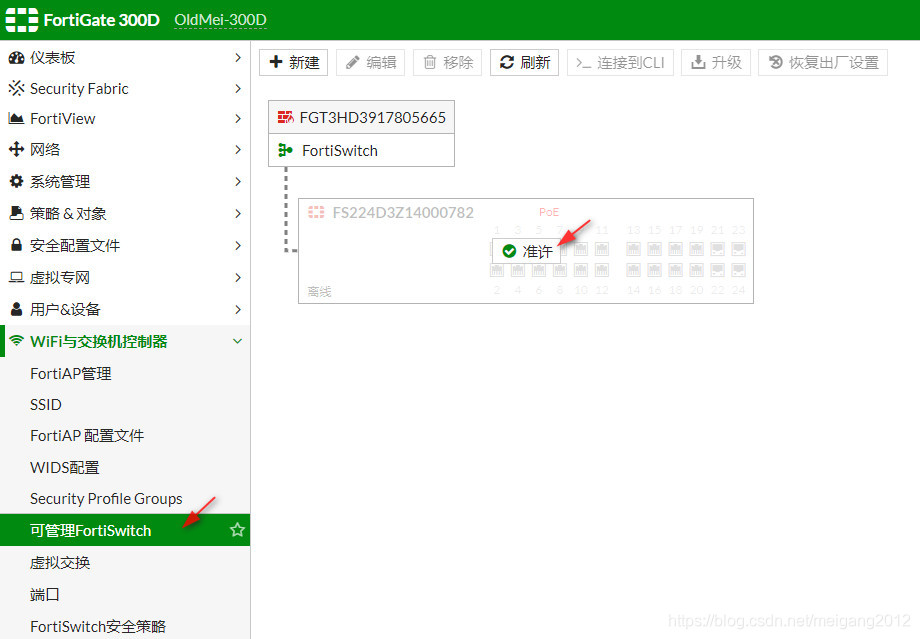Select 可管理FortiSwitch menu item
The image size is (920, 639).
click(125, 530)
